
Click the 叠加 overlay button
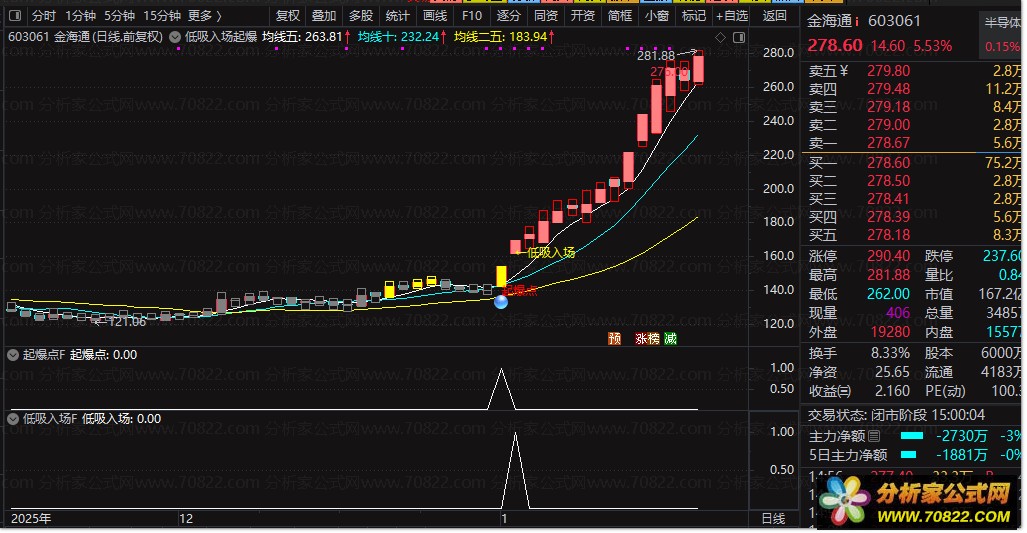pos(324,15)
